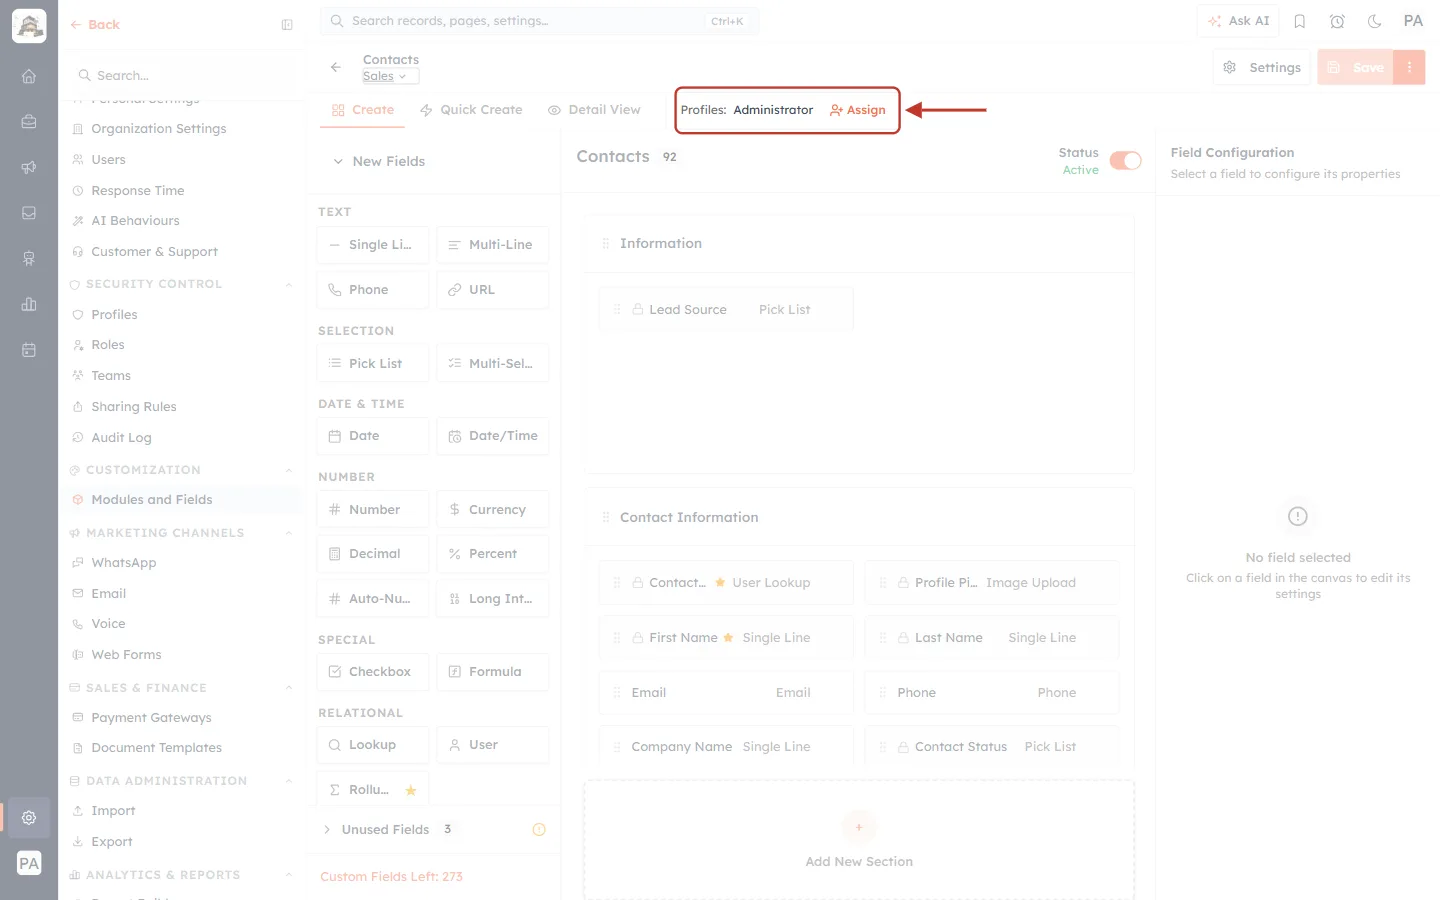The width and height of the screenshot is (1440, 900).
Task: Click the three-dot menu next to Save
Action: coord(1409,67)
